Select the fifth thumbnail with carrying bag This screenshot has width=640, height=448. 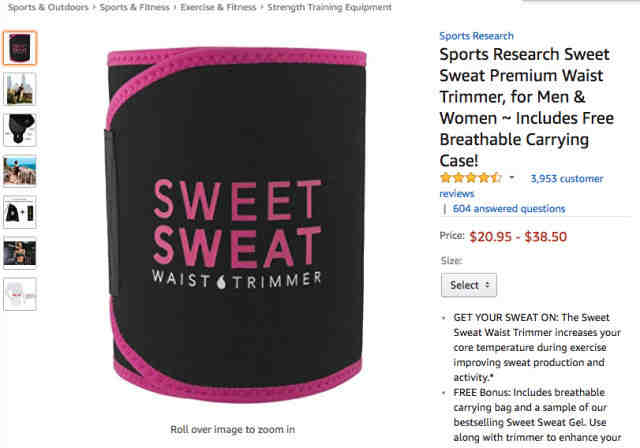20,212
